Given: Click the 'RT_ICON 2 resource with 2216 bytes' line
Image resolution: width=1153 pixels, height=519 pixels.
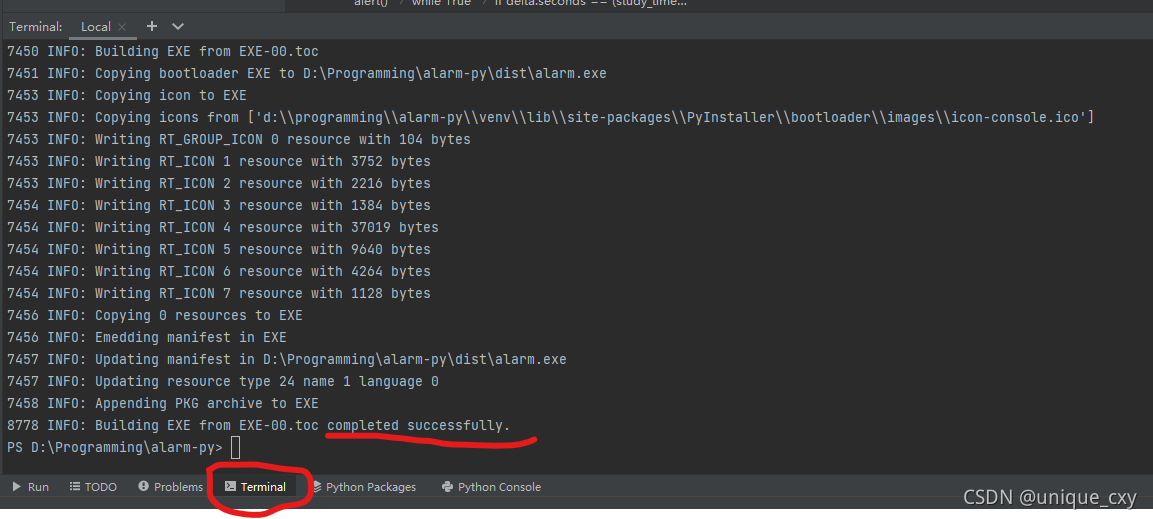Looking at the screenshot, I should click(x=218, y=184).
